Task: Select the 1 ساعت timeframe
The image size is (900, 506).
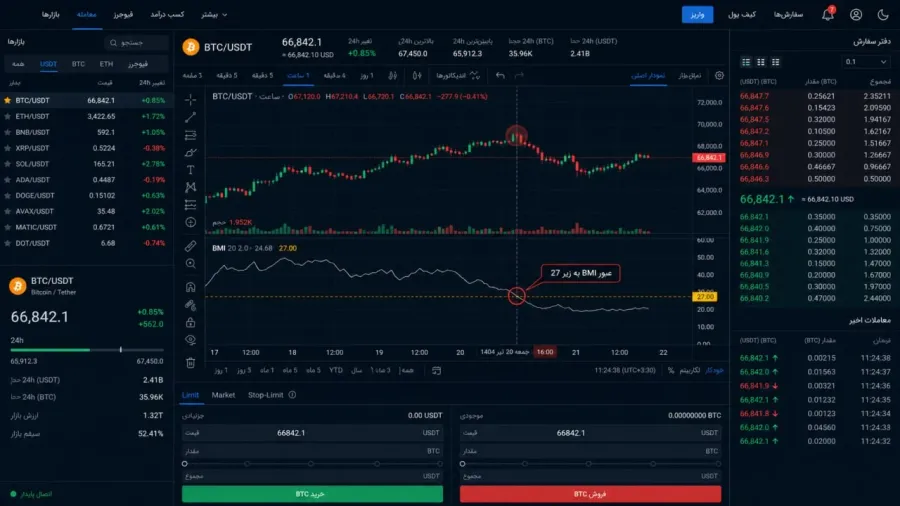Action: point(298,76)
